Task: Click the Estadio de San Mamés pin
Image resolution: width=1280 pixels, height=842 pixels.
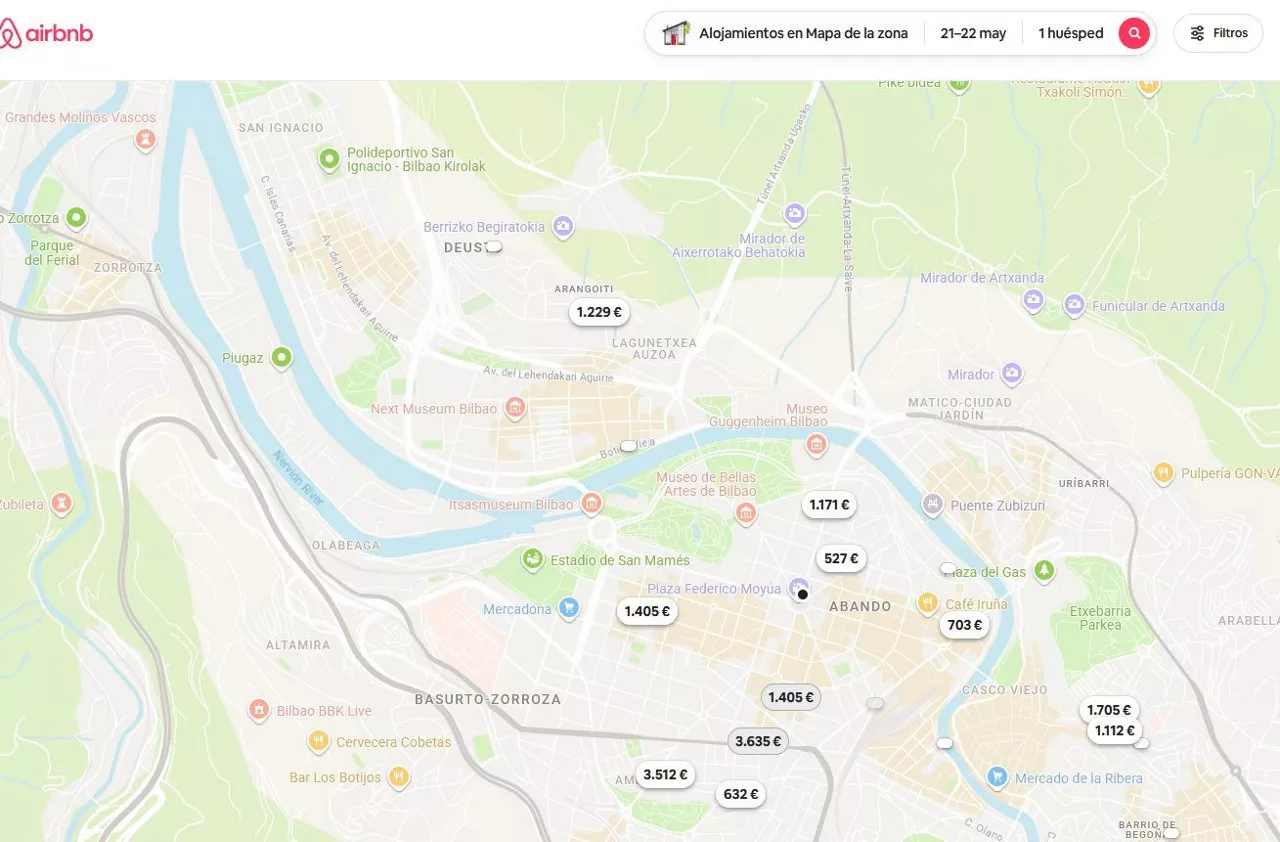Action: [533, 558]
